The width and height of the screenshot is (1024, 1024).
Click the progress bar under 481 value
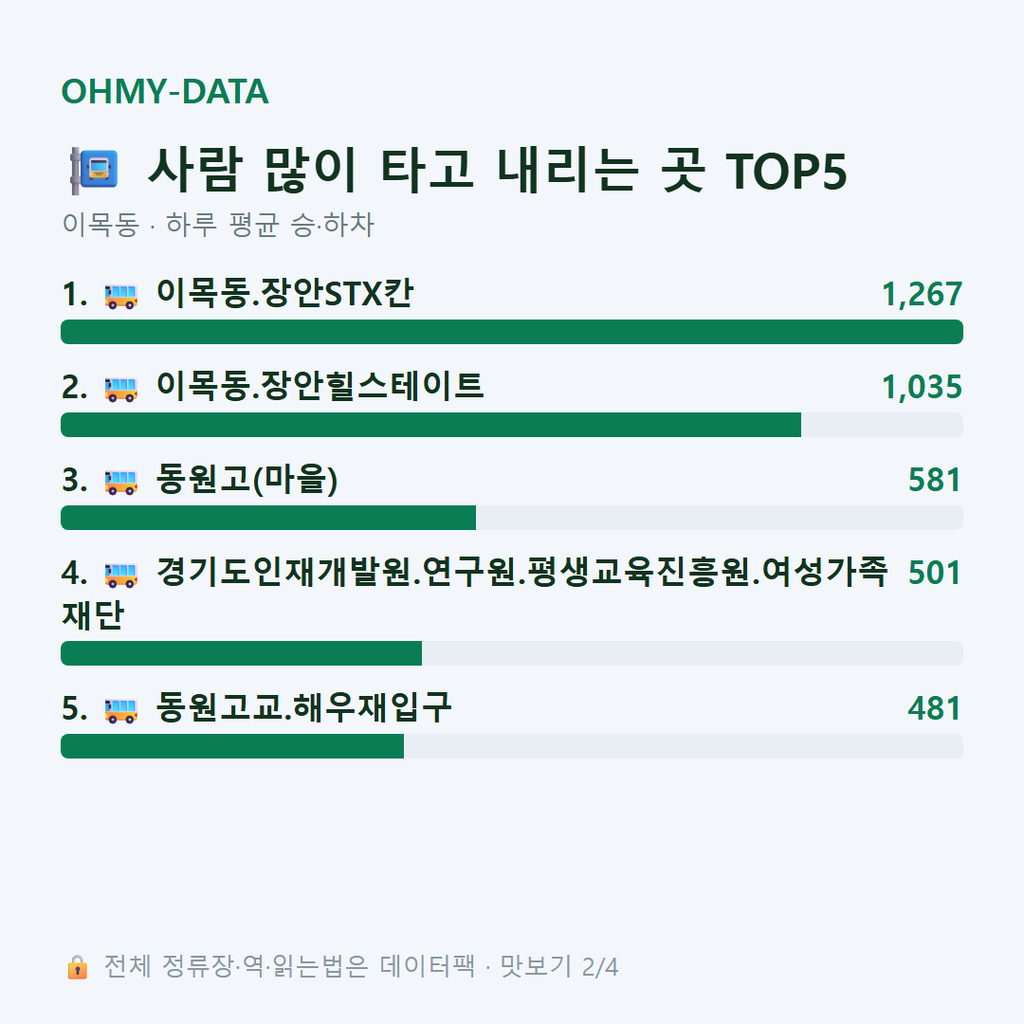coord(512,746)
